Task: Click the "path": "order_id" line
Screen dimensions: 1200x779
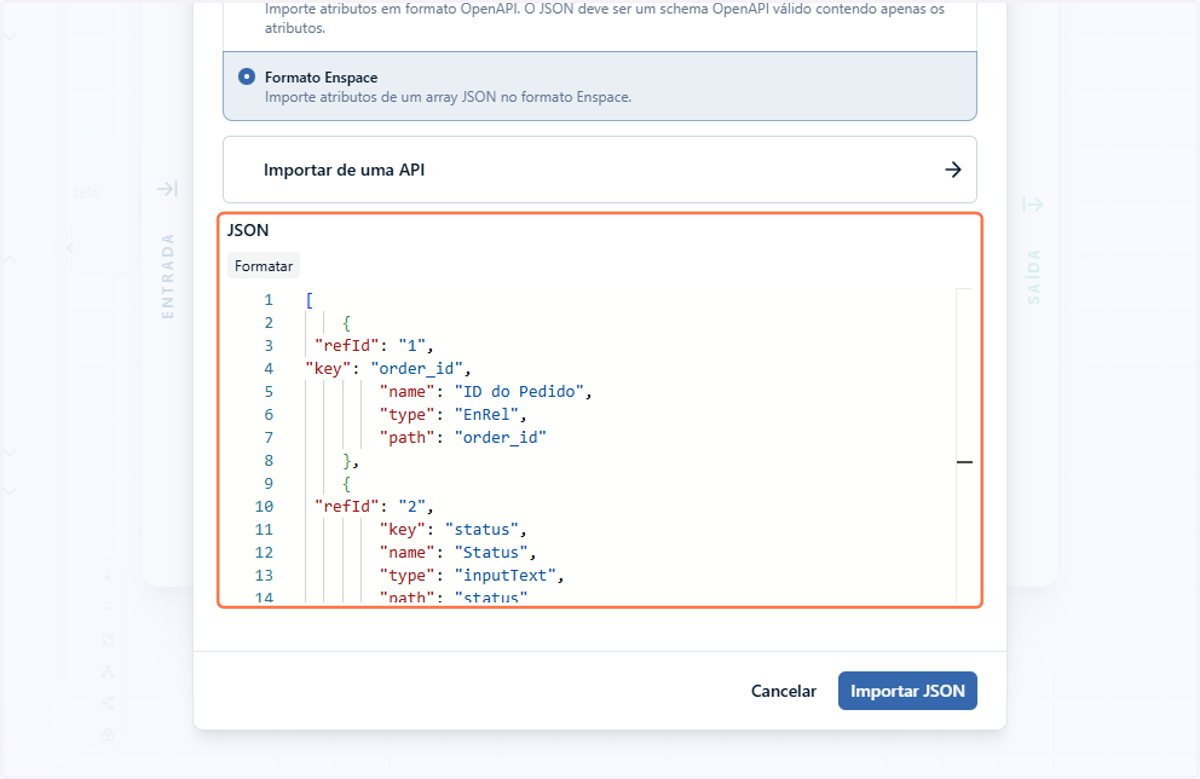Action: point(463,438)
